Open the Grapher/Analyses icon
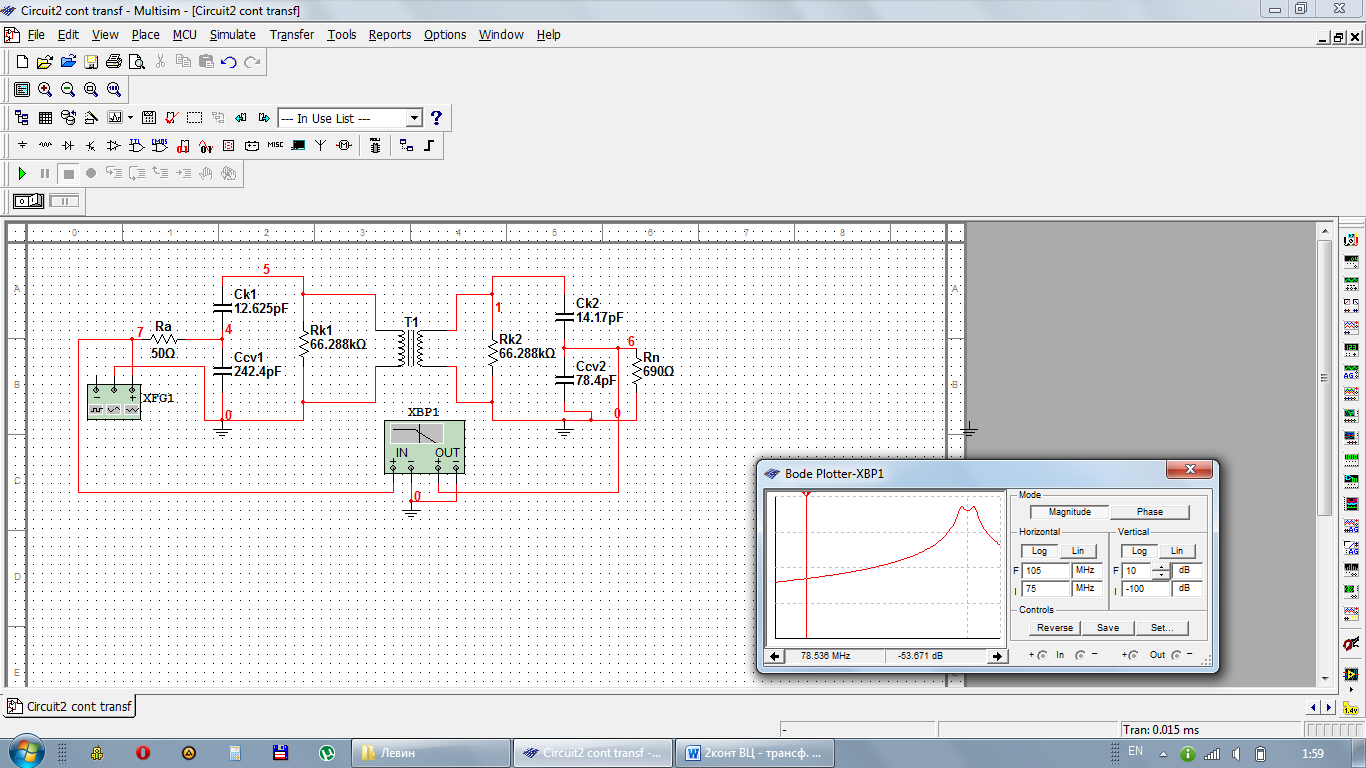Viewport: 1366px width, 768px height. coord(114,118)
